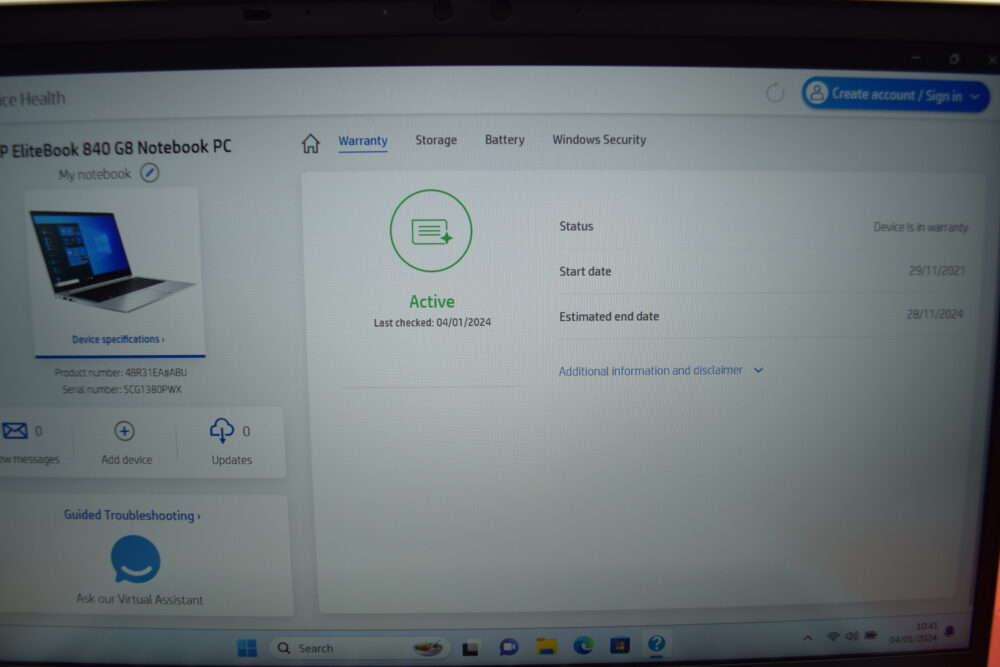This screenshot has width=1000, height=667.
Task: Click the refresh icon near Create account
Action: click(775, 94)
